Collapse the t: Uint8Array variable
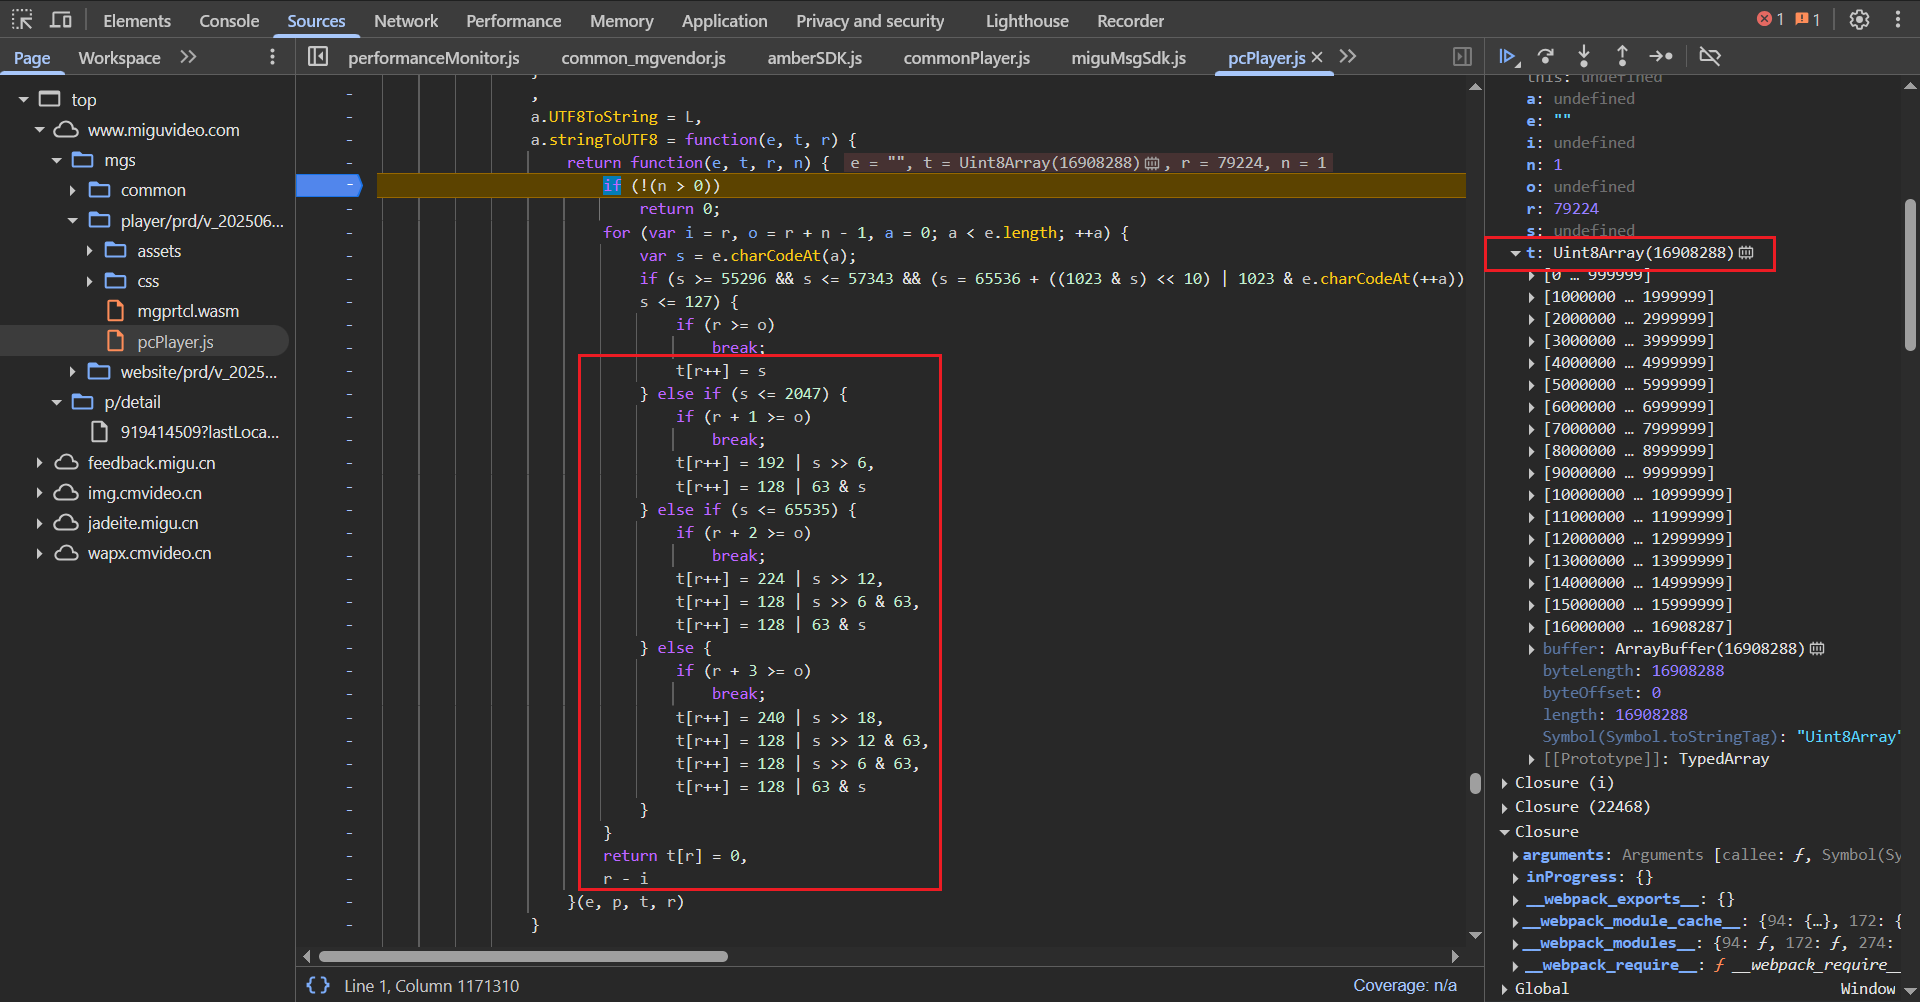This screenshot has height=1002, width=1920. point(1515,254)
